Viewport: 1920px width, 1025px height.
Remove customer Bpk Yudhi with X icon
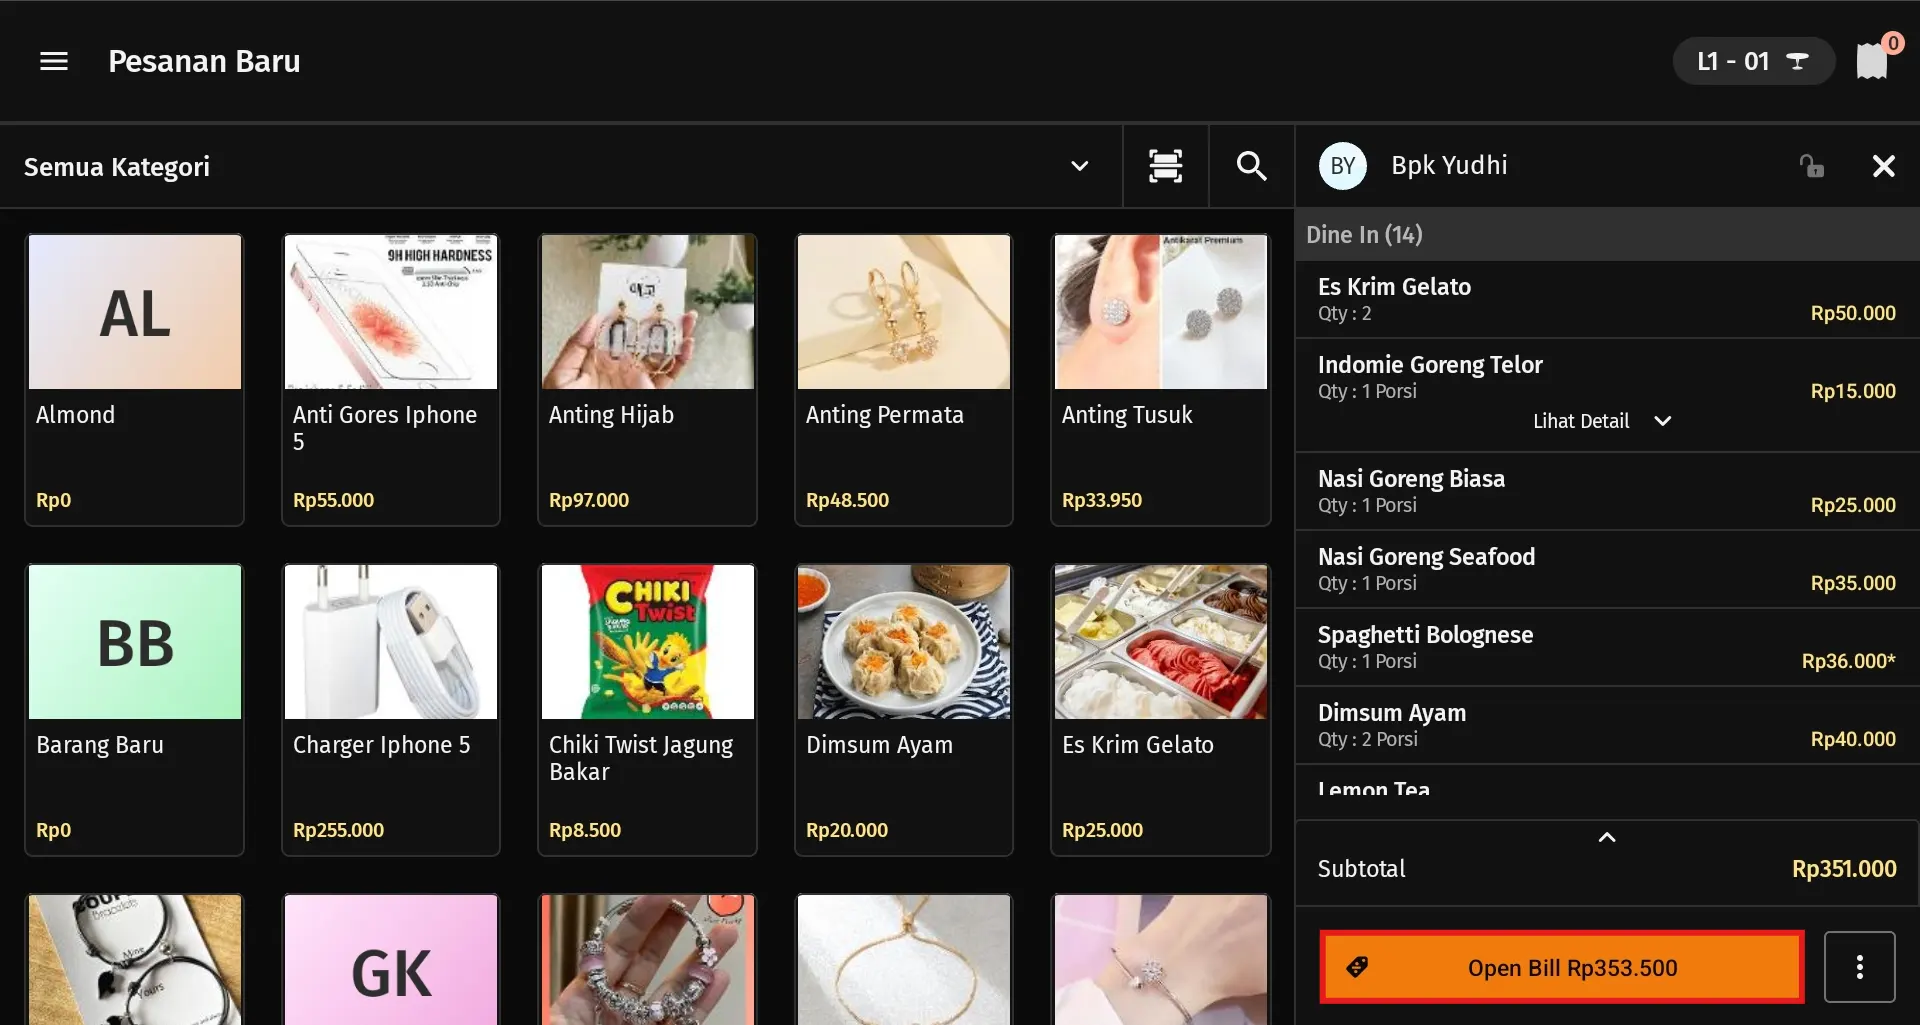(1883, 166)
